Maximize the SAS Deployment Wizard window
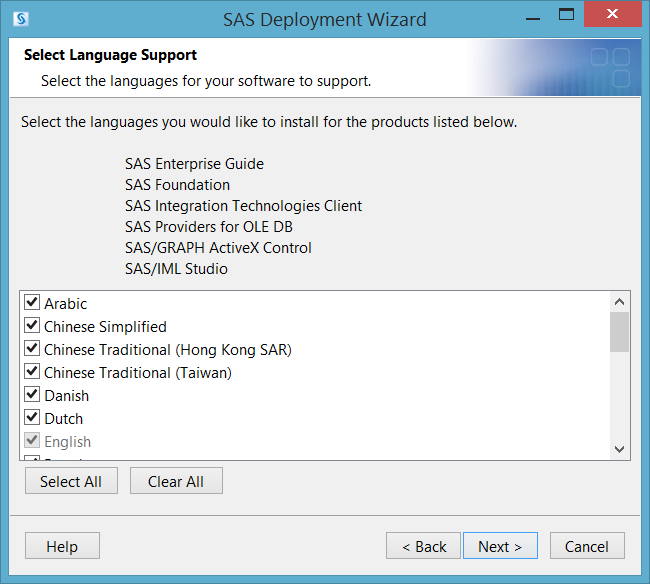Screen dimensions: 650x584 [566, 15]
